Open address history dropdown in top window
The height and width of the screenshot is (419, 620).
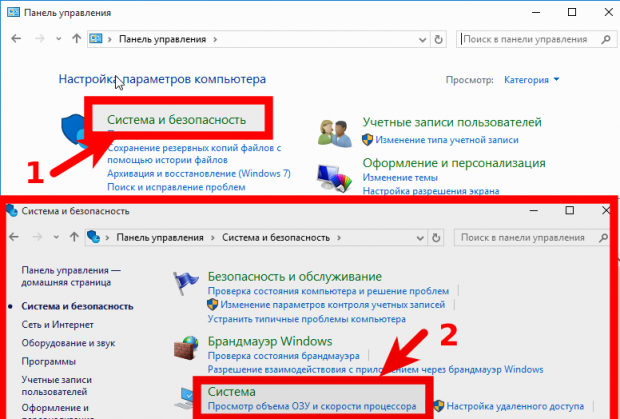(422, 40)
